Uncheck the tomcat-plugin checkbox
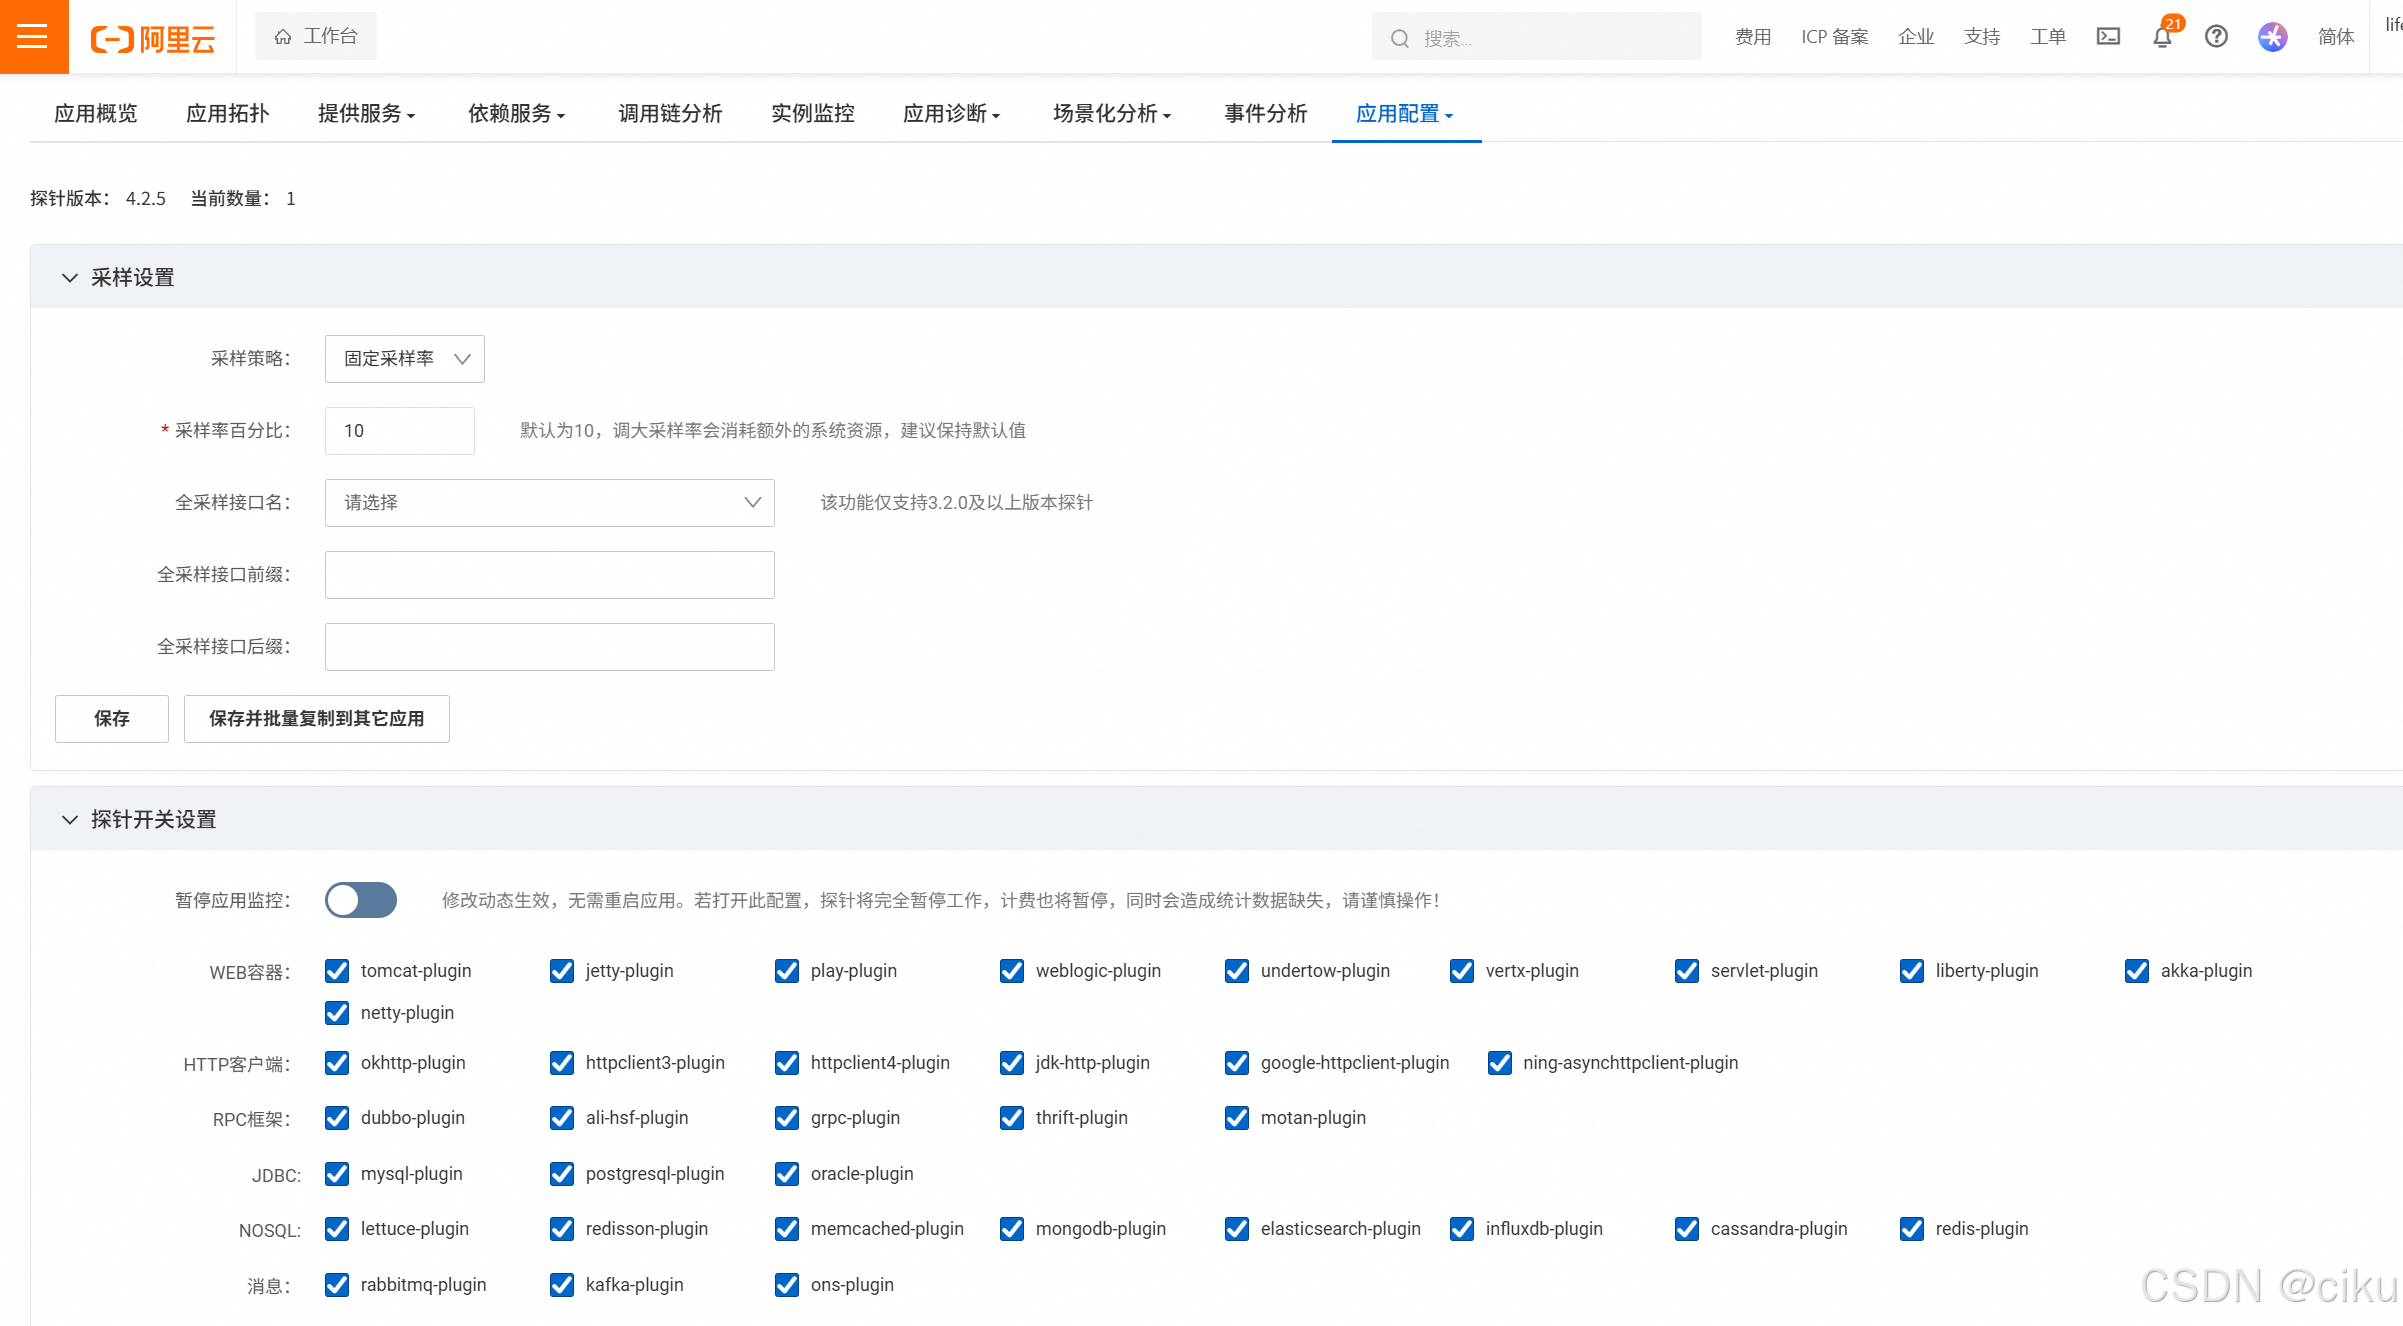 tap(337, 971)
